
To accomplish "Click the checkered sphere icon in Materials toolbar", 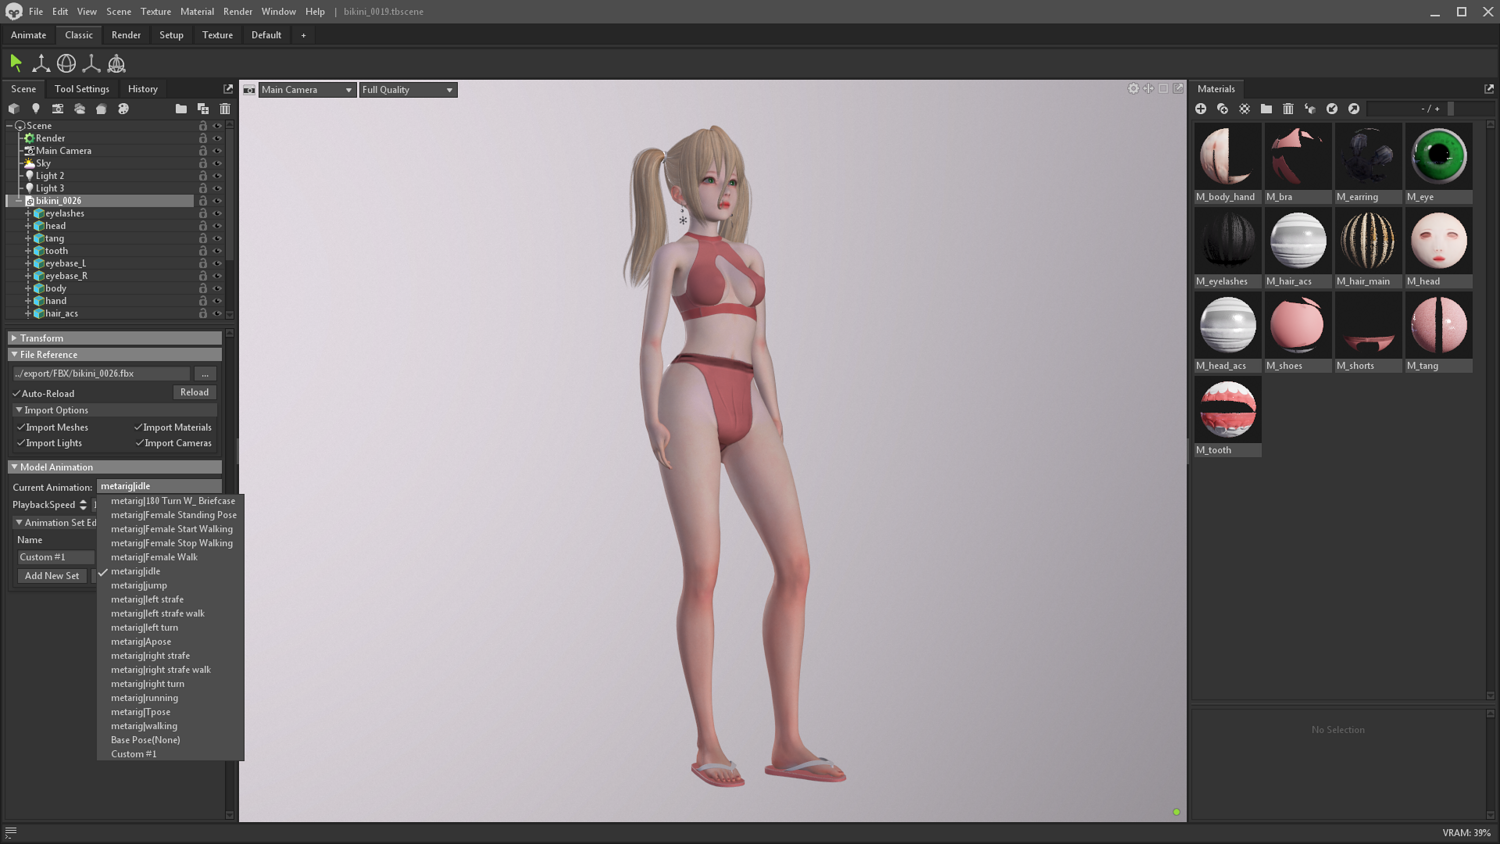I will [1244, 109].
